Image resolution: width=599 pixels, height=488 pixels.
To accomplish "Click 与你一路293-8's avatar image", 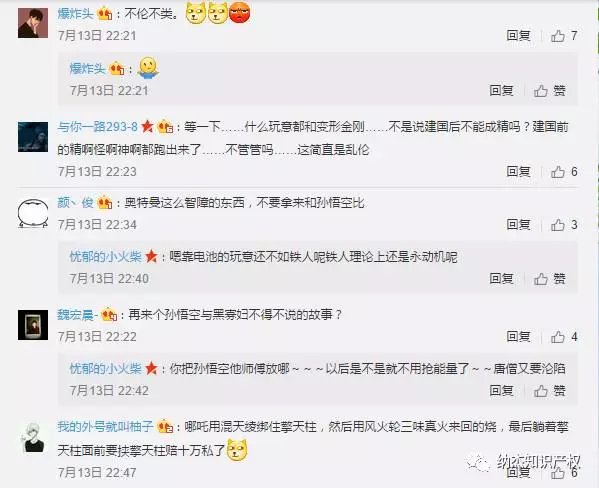I will tap(33, 137).
